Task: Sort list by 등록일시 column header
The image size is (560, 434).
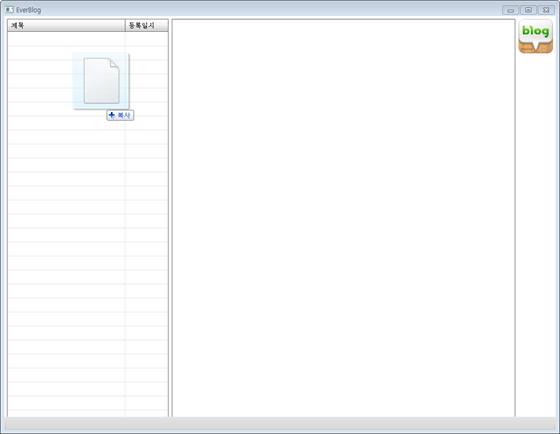Action: (147, 26)
